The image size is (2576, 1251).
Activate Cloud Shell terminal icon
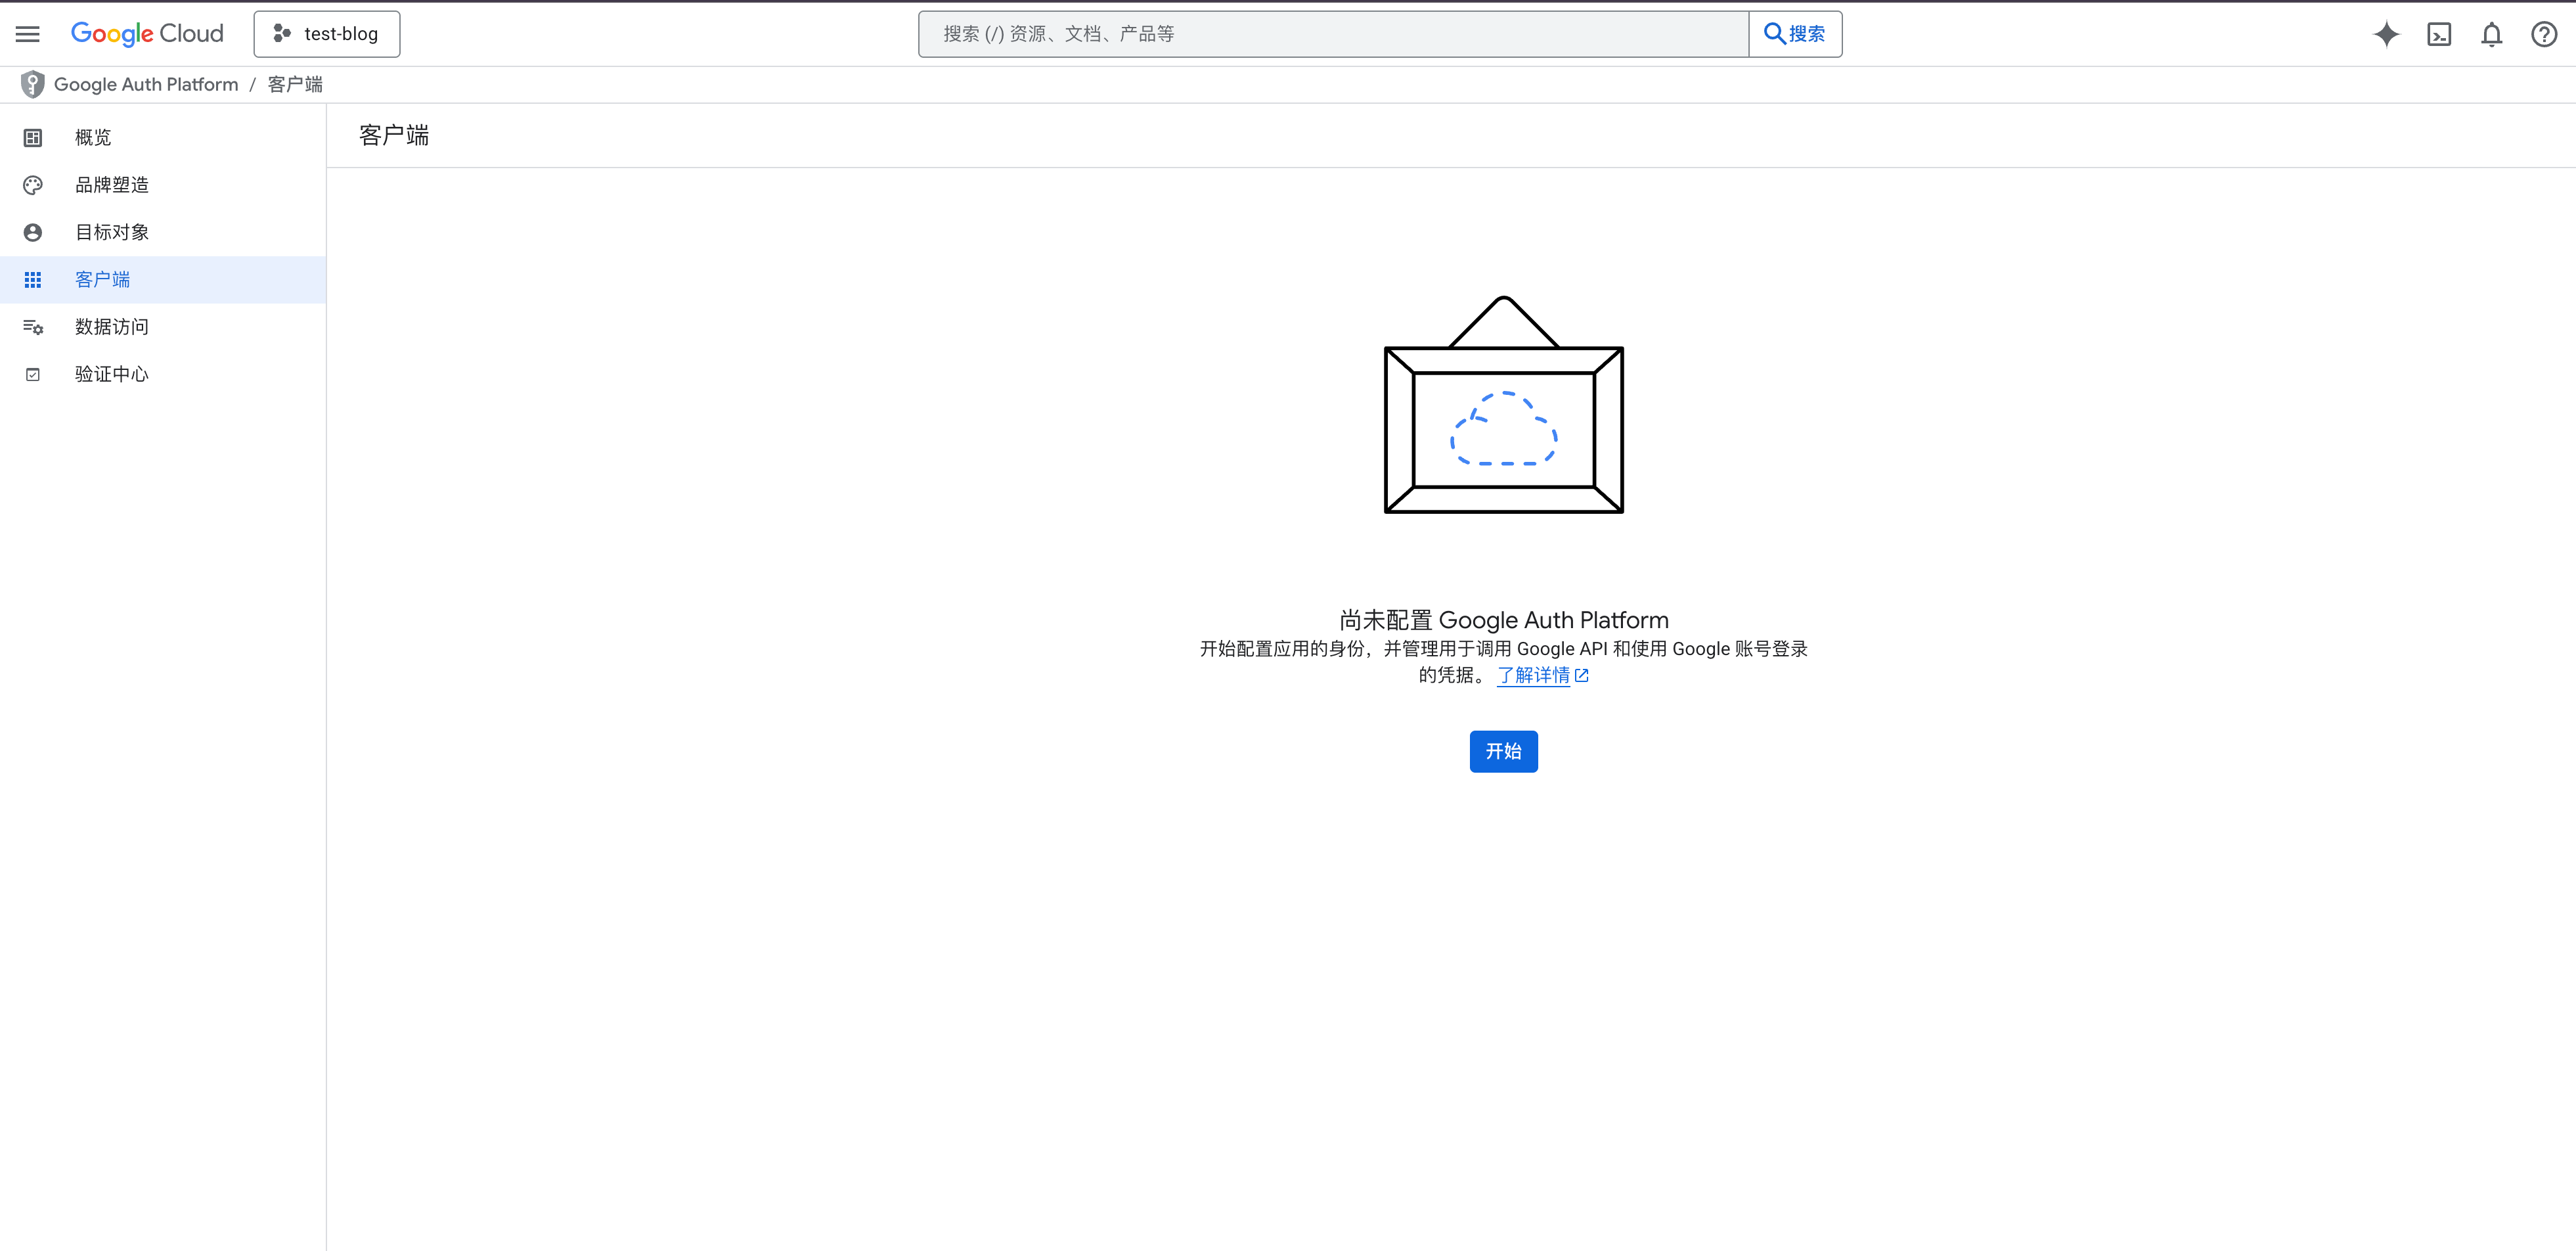(x=2439, y=34)
